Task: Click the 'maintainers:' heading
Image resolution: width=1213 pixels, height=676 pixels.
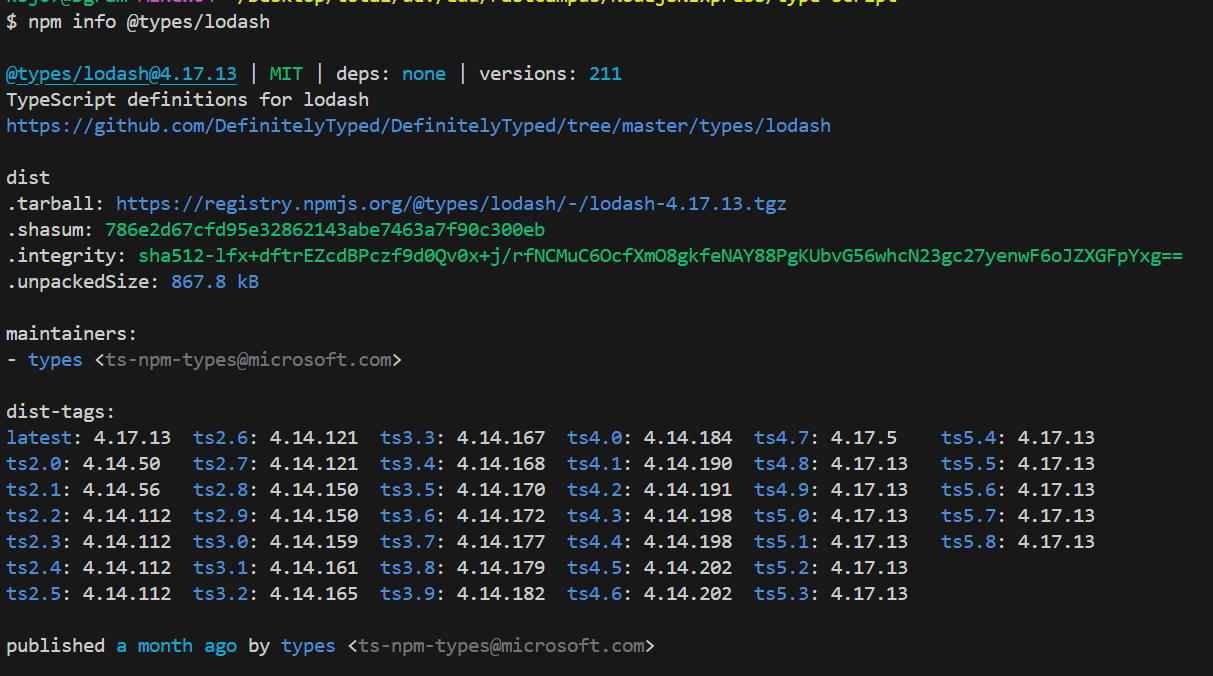Action: (x=72, y=334)
